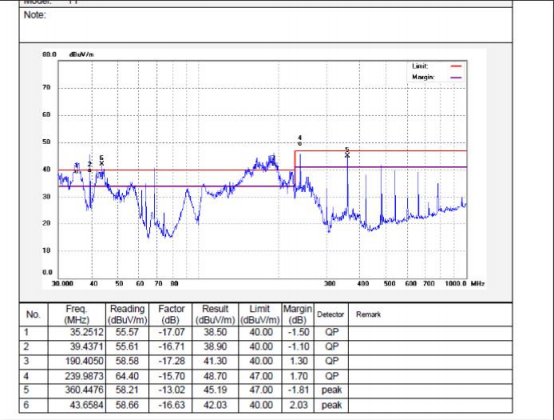Select peak marker 4 on the spectrum plot

(x=300, y=141)
